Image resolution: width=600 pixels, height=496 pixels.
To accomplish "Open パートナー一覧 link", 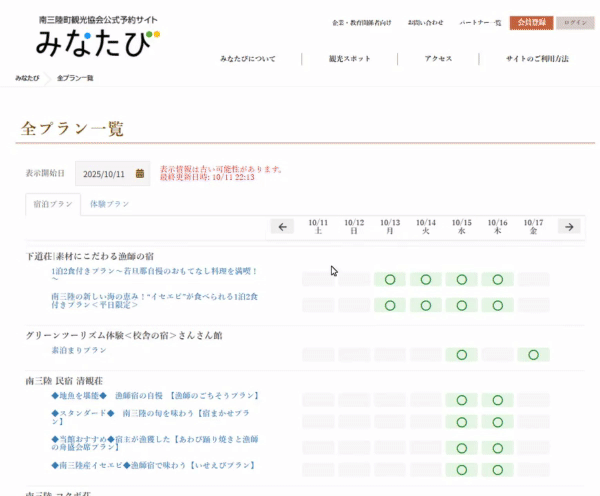I will pyautogui.click(x=480, y=23).
